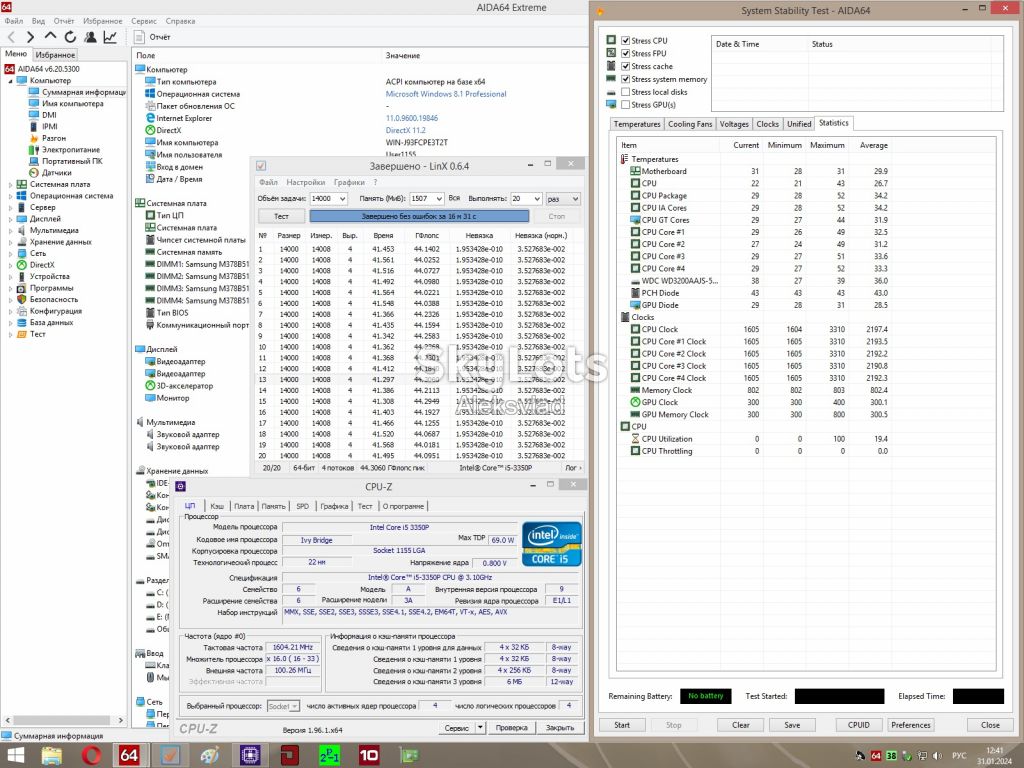Enable Stress local disks checkbox
Image resolution: width=1024 pixels, height=768 pixels.
click(x=626, y=92)
